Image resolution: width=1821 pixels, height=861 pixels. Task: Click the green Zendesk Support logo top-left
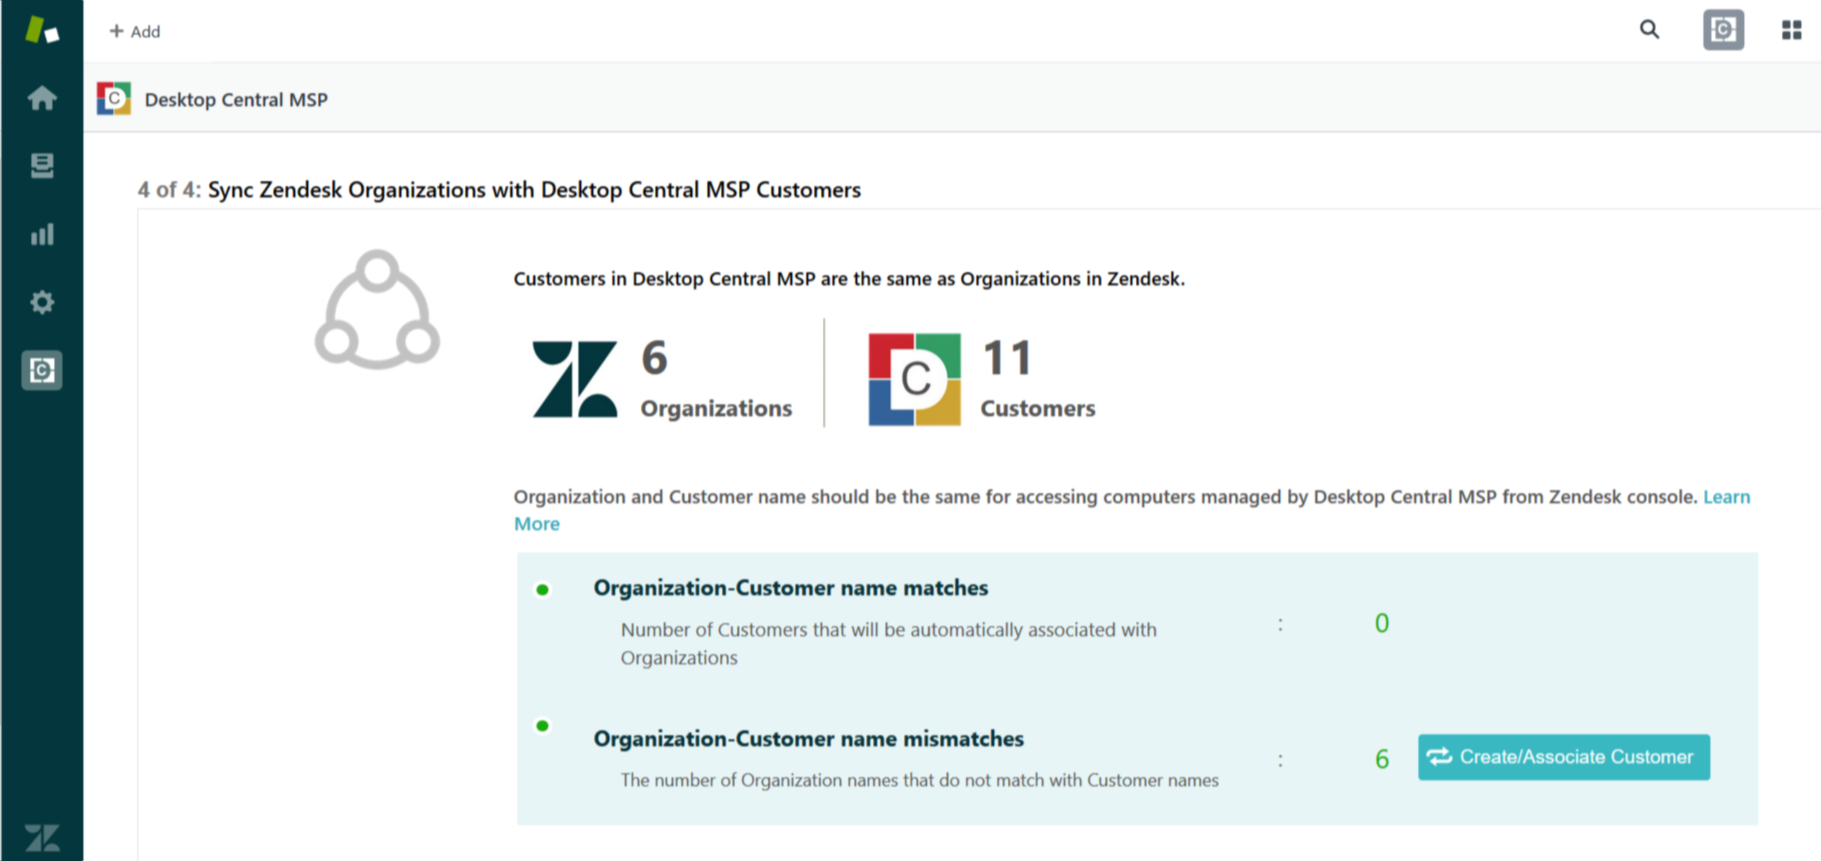[42, 30]
